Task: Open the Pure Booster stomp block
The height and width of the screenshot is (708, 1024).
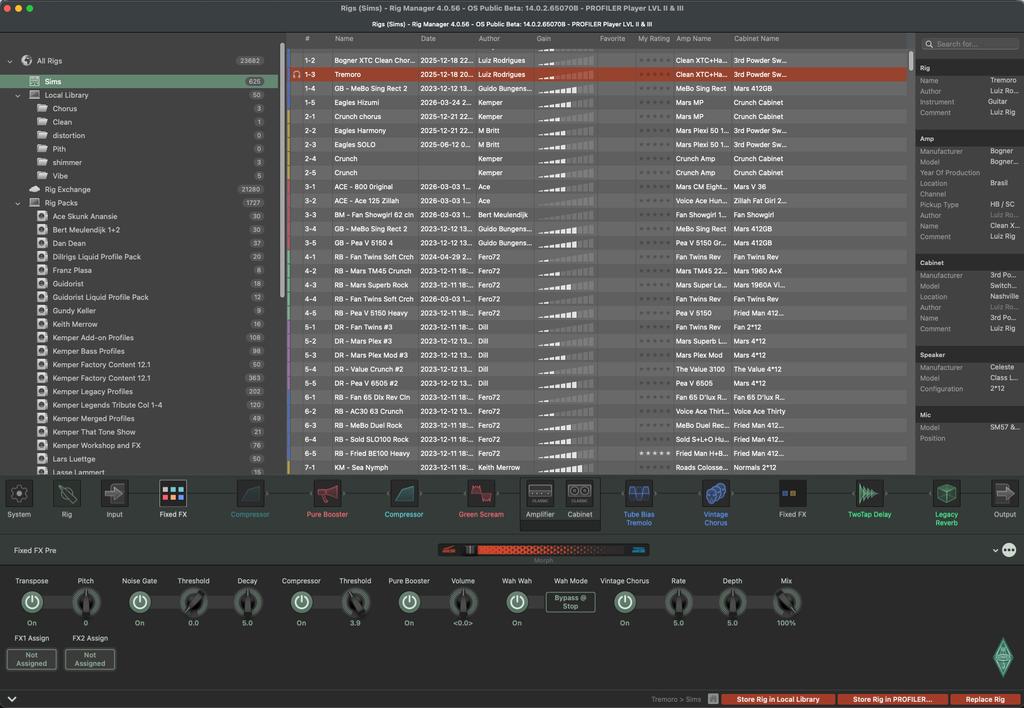Action: click(327, 494)
